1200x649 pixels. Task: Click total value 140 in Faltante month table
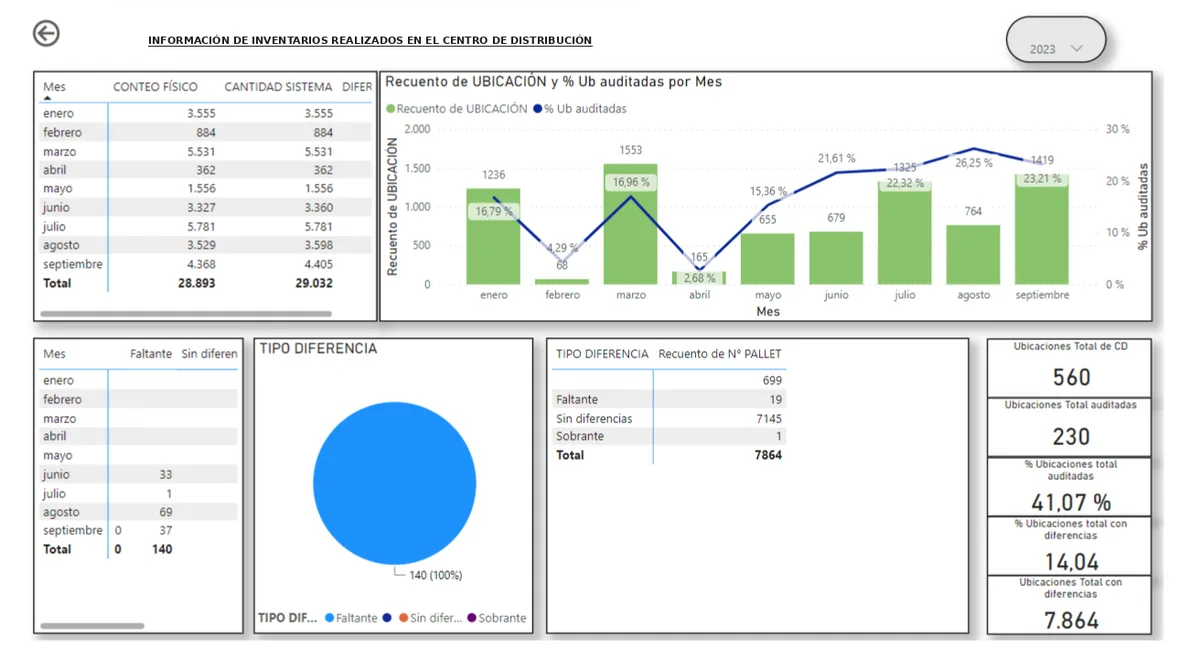coord(162,549)
